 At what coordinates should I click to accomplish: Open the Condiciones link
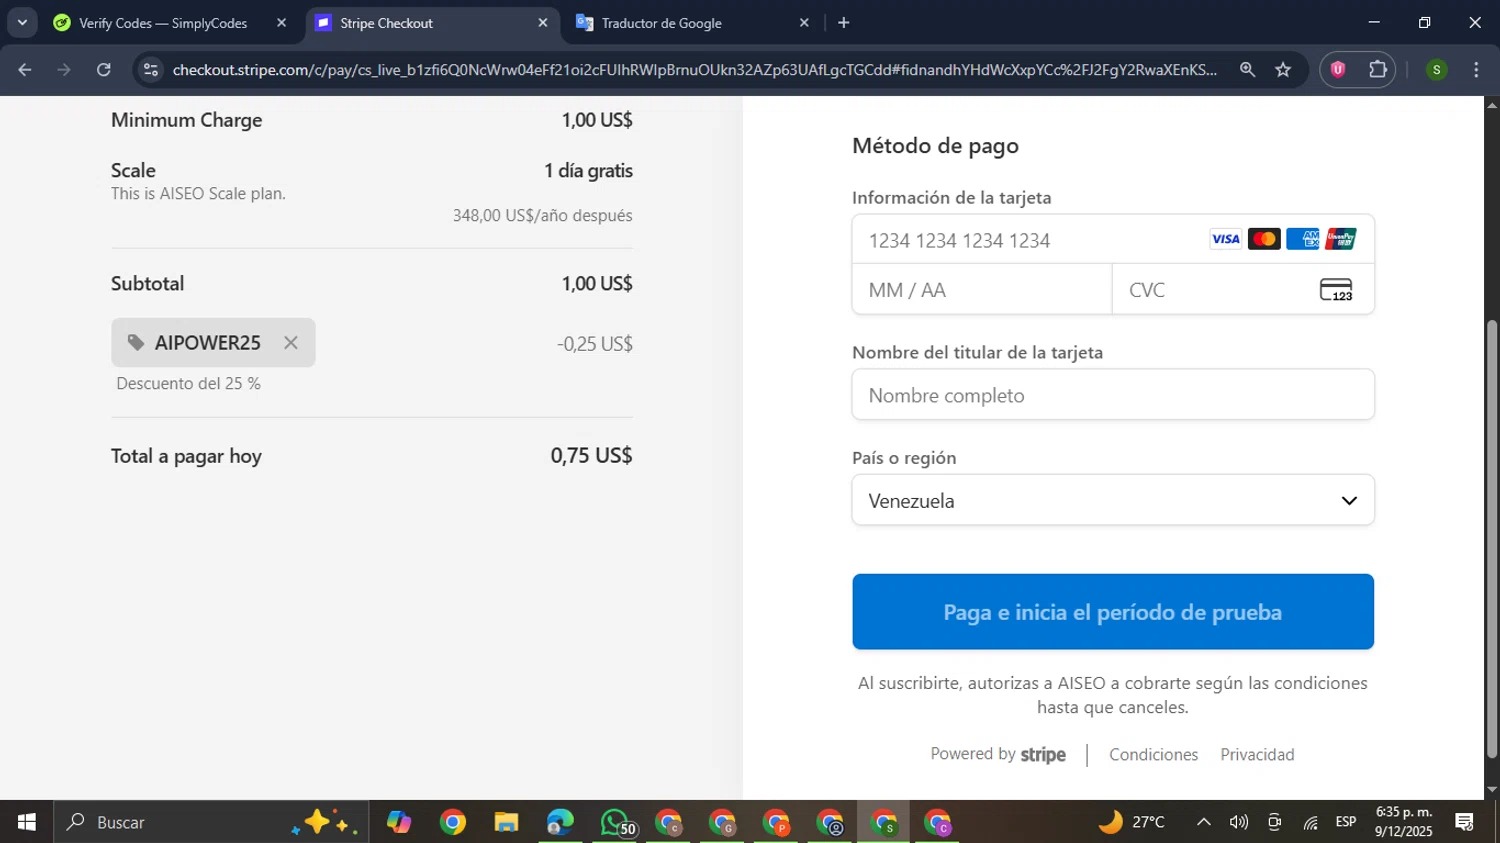tap(1153, 755)
